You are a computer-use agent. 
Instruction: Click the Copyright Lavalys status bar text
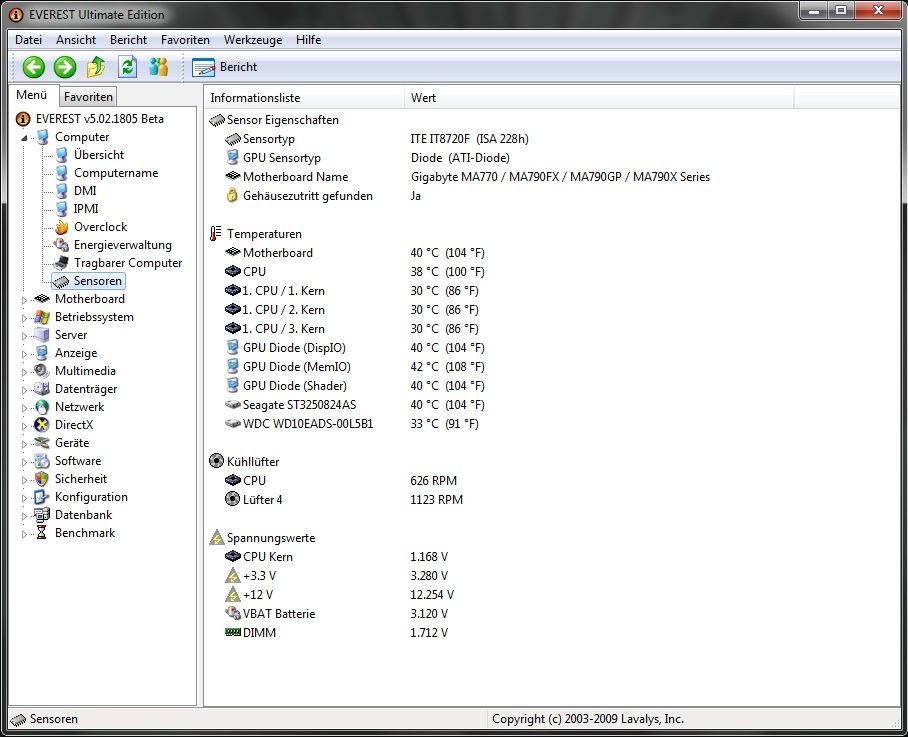click(588, 719)
